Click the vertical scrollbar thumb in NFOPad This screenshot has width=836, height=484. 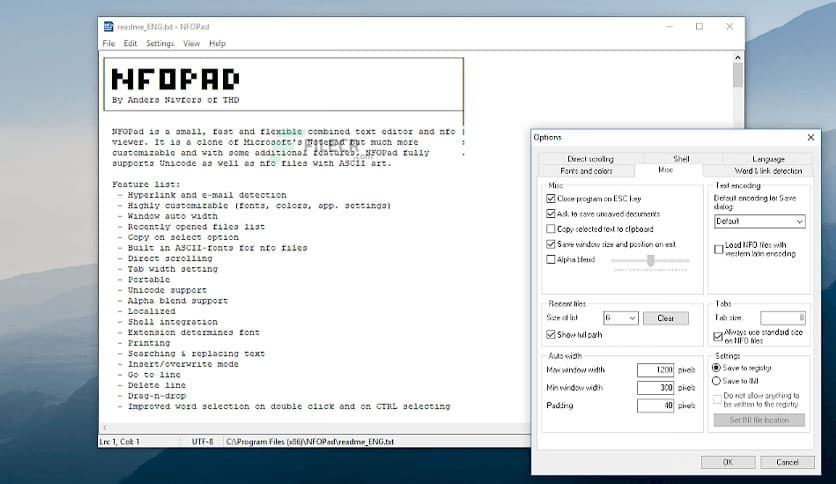(738, 75)
